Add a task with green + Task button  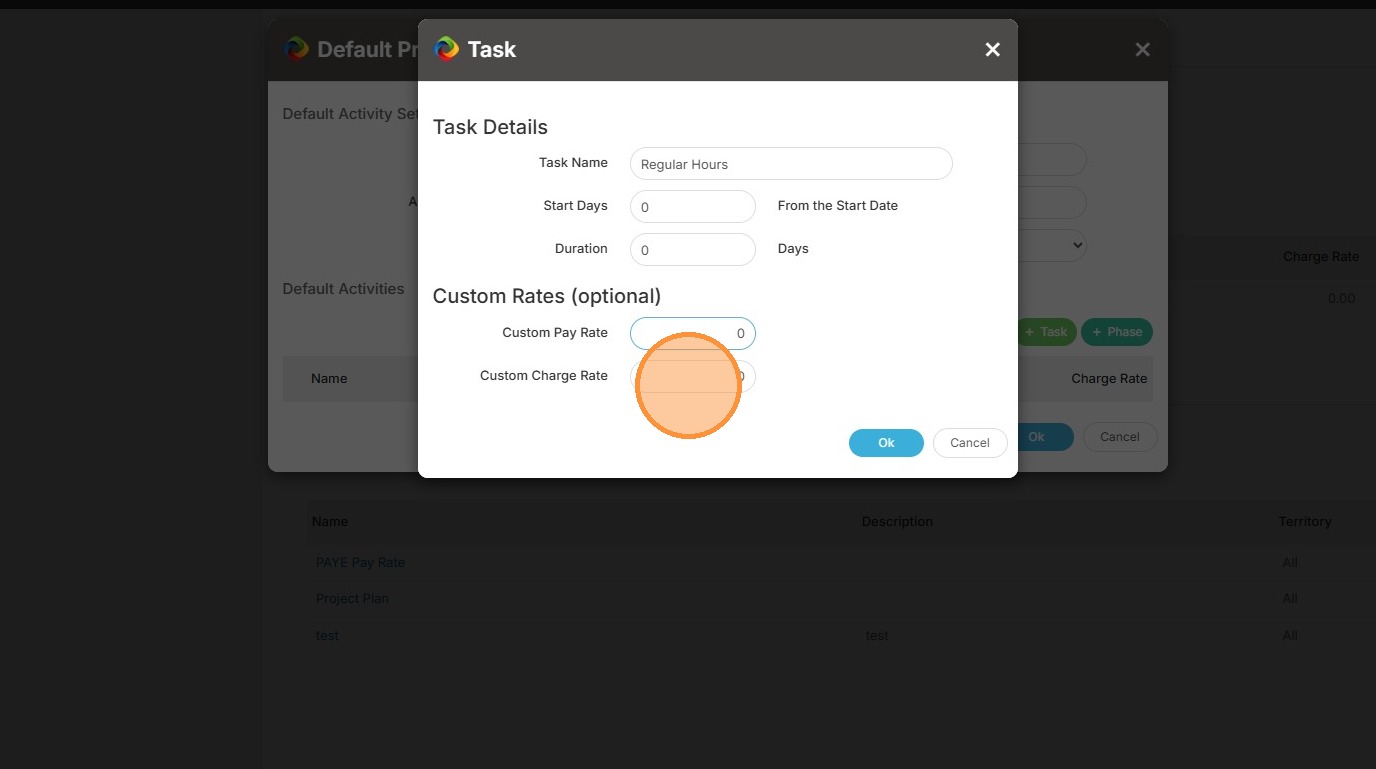point(1047,332)
